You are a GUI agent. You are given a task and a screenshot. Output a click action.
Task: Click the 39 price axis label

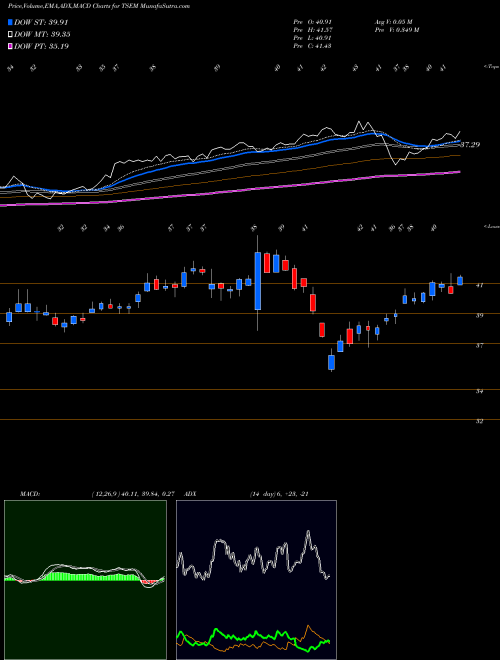click(479, 315)
